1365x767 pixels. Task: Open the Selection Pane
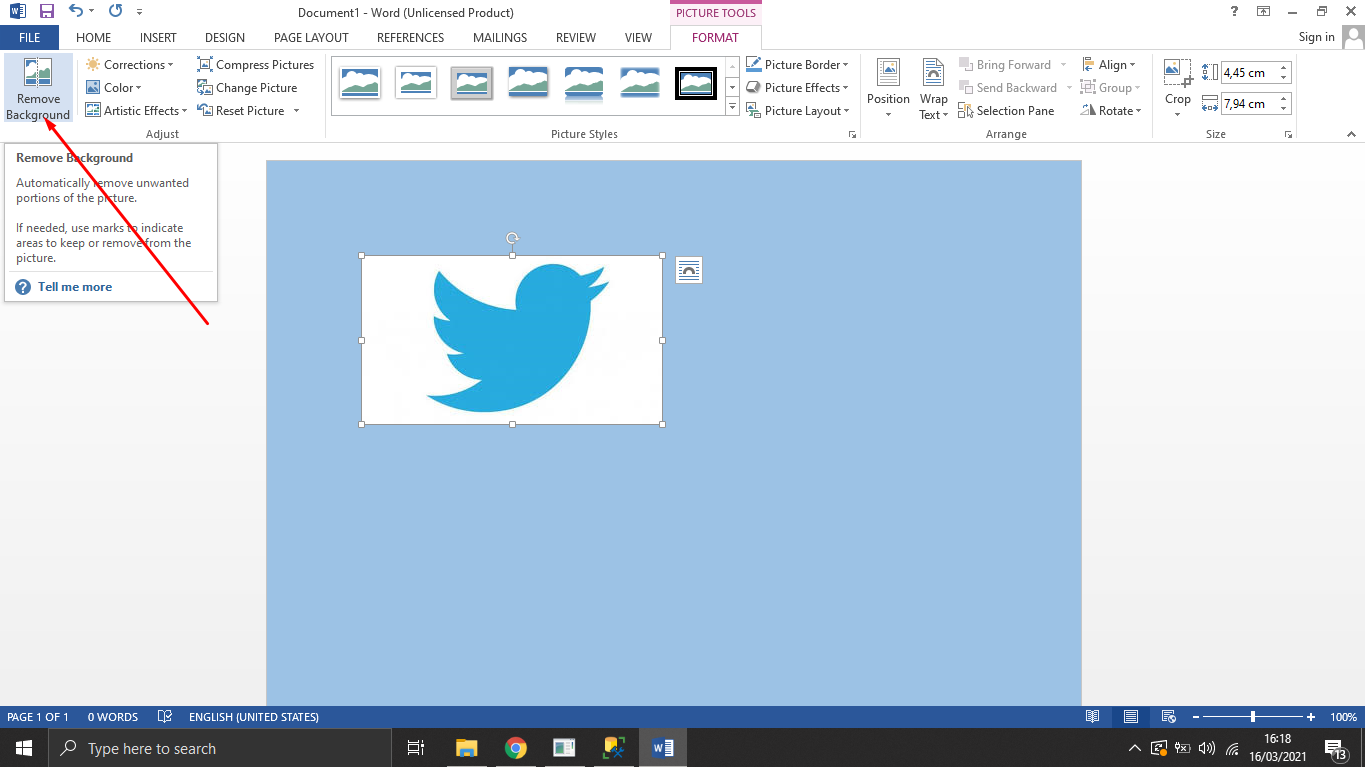(x=1006, y=111)
